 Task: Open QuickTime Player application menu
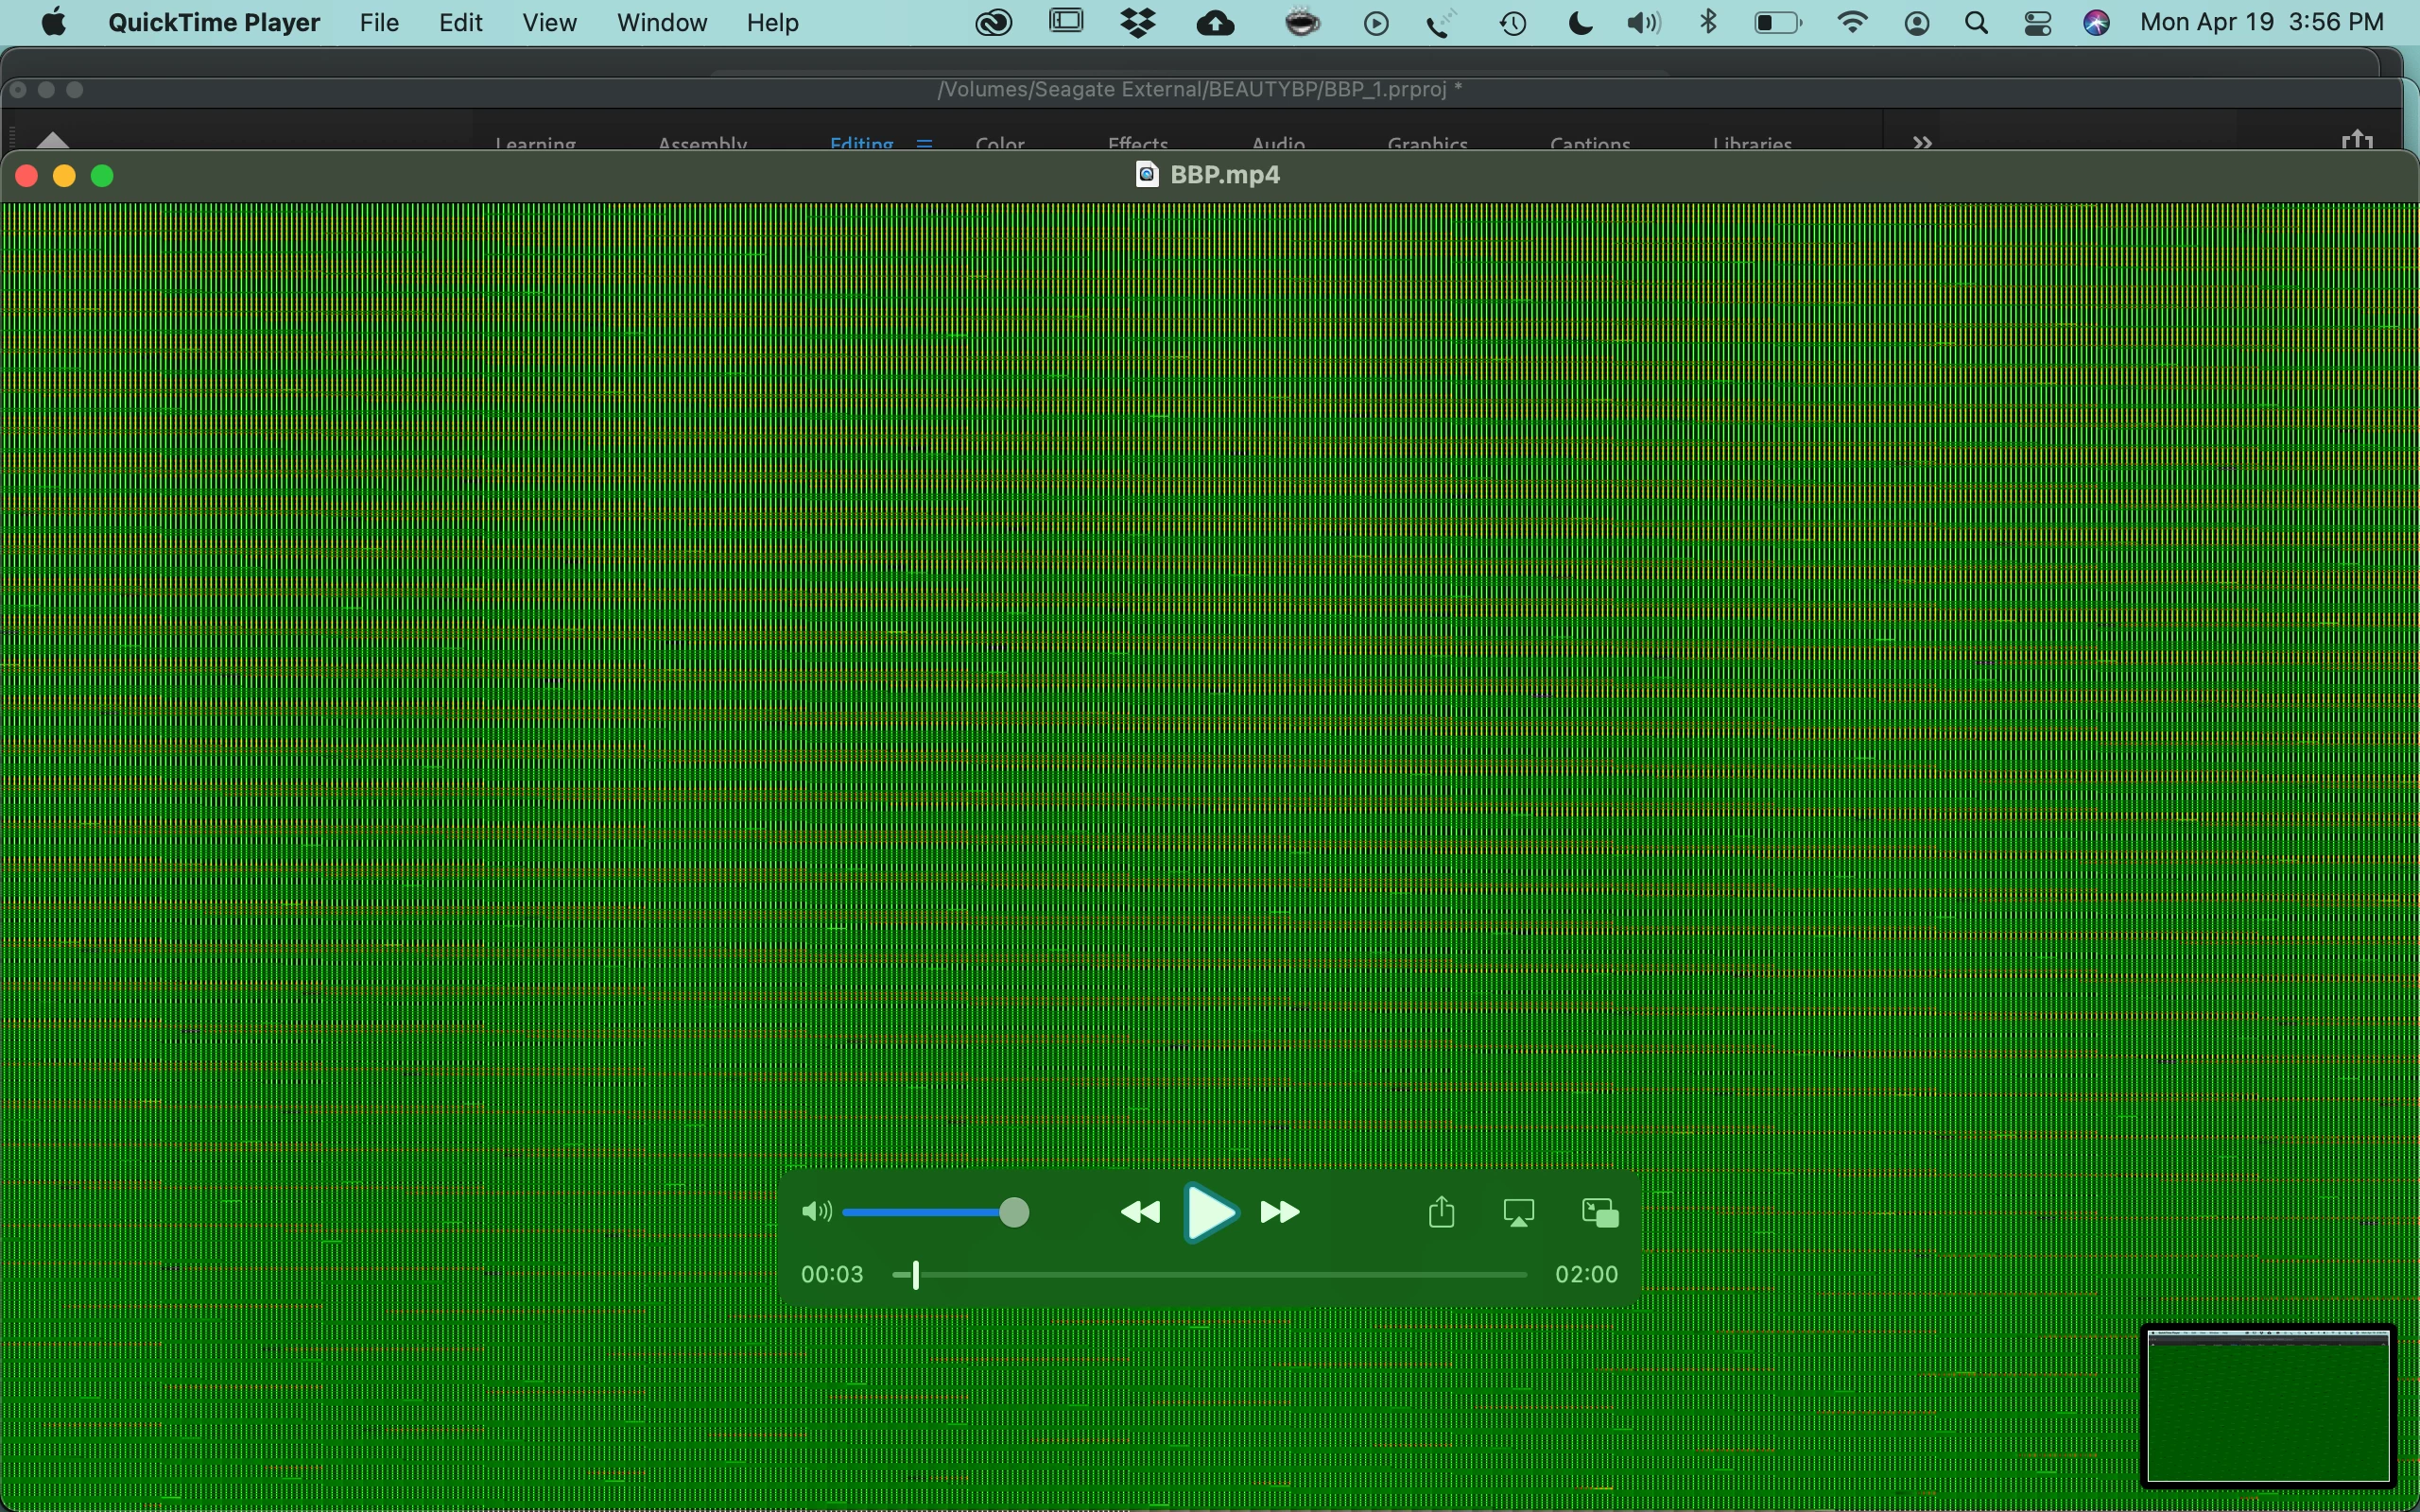[214, 22]
